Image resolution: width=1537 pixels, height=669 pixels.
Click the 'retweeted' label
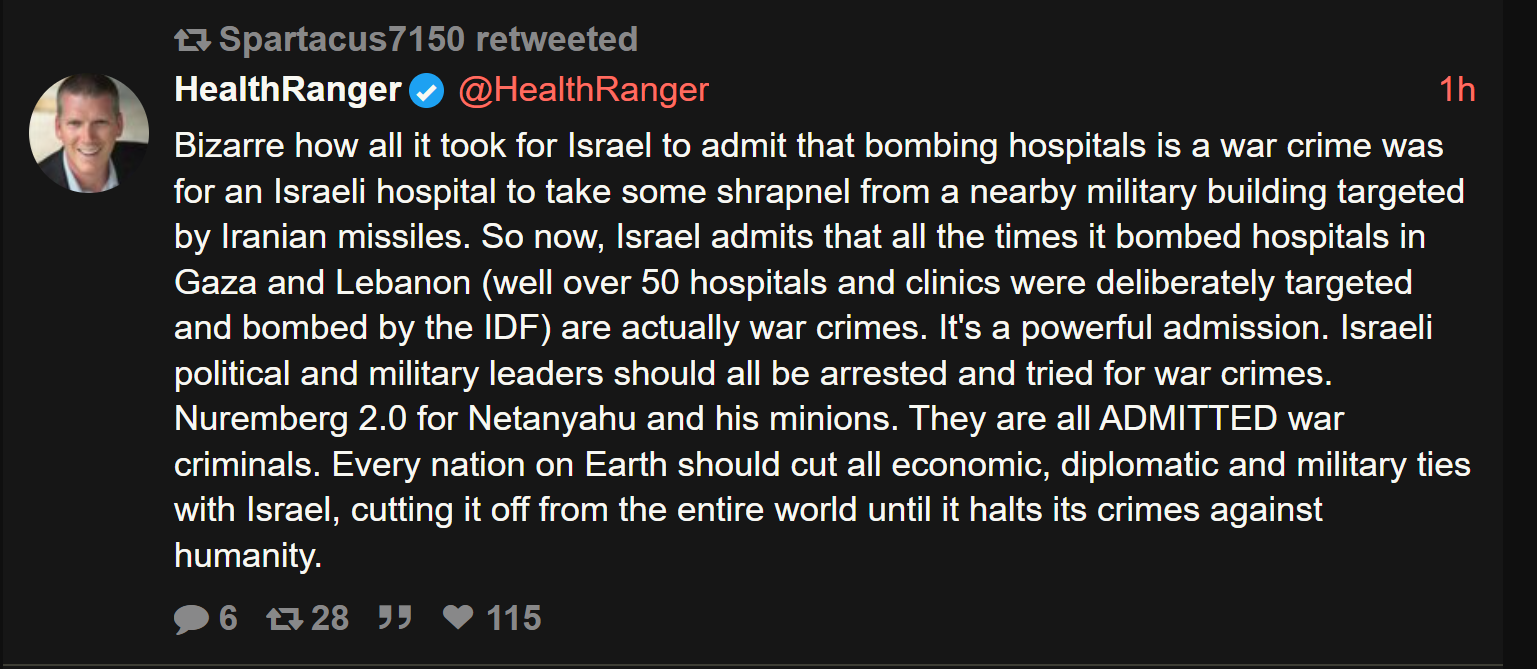(x=556, y=39)
